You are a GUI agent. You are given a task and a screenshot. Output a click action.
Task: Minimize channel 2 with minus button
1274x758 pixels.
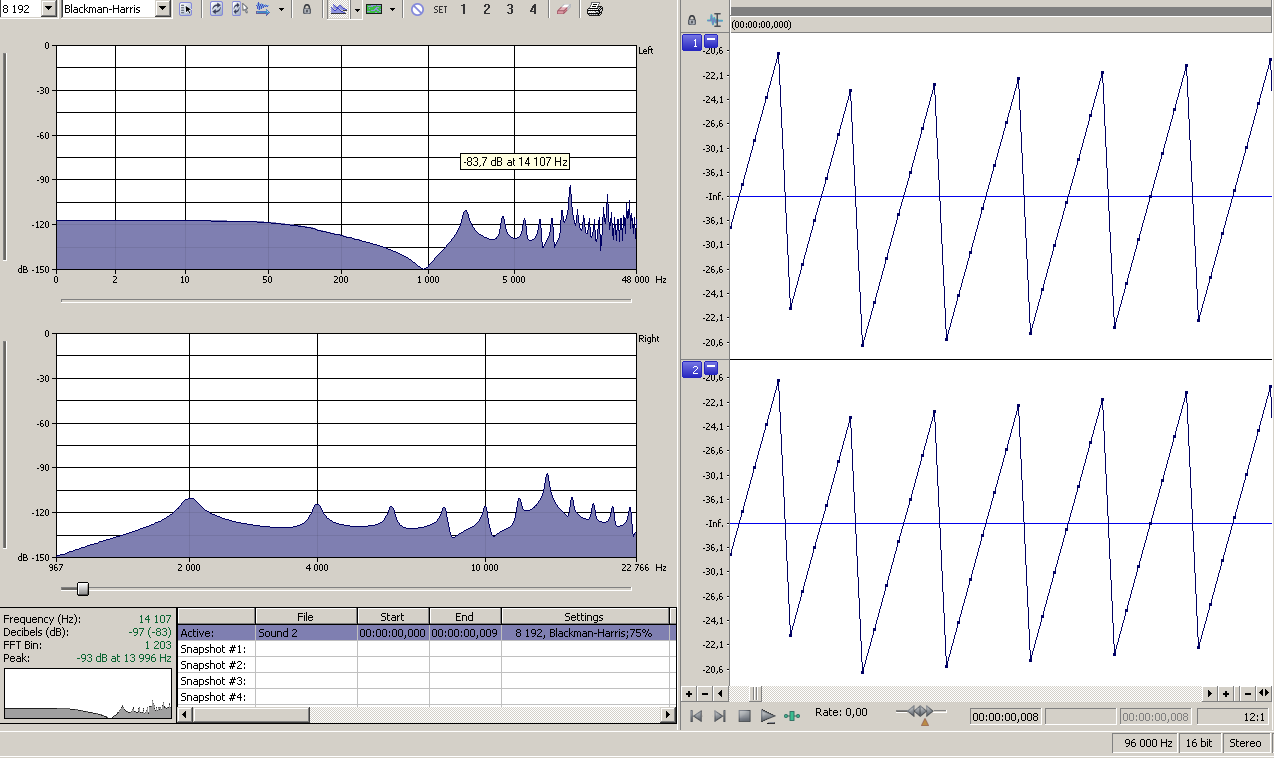tap(711, 370)
